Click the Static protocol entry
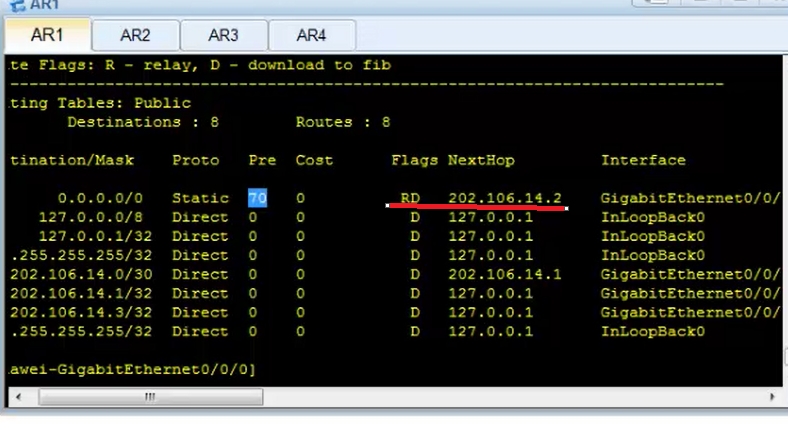Viewport: 788px width, 432px height. 201,198
